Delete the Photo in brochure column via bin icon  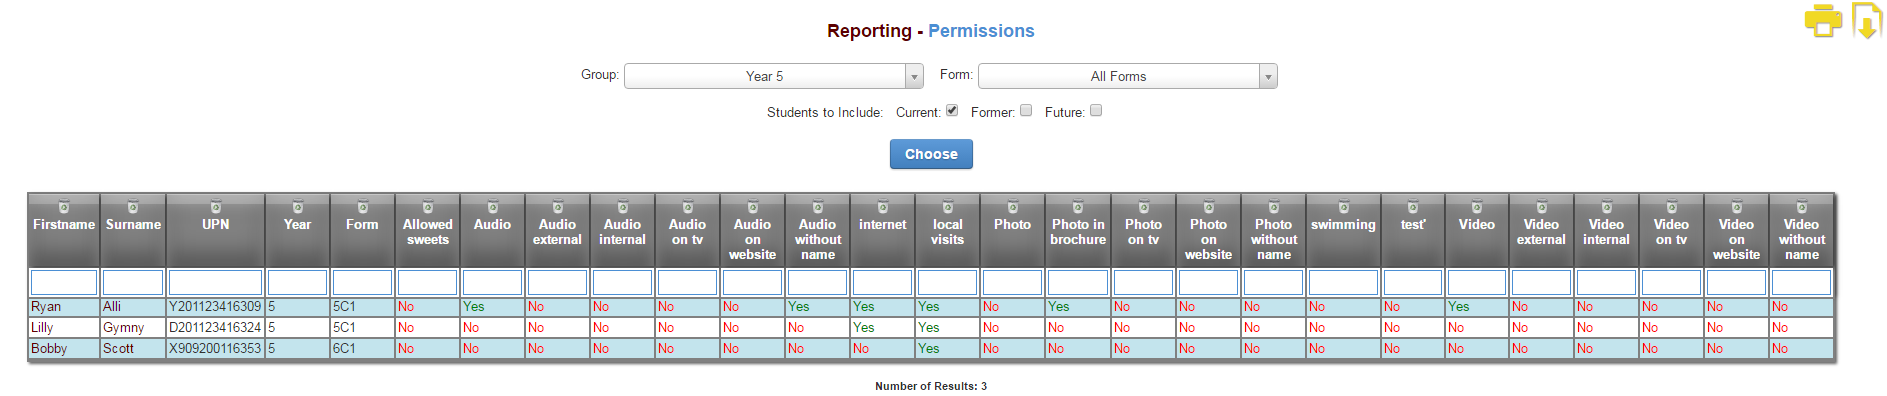tap(1078, 207)
